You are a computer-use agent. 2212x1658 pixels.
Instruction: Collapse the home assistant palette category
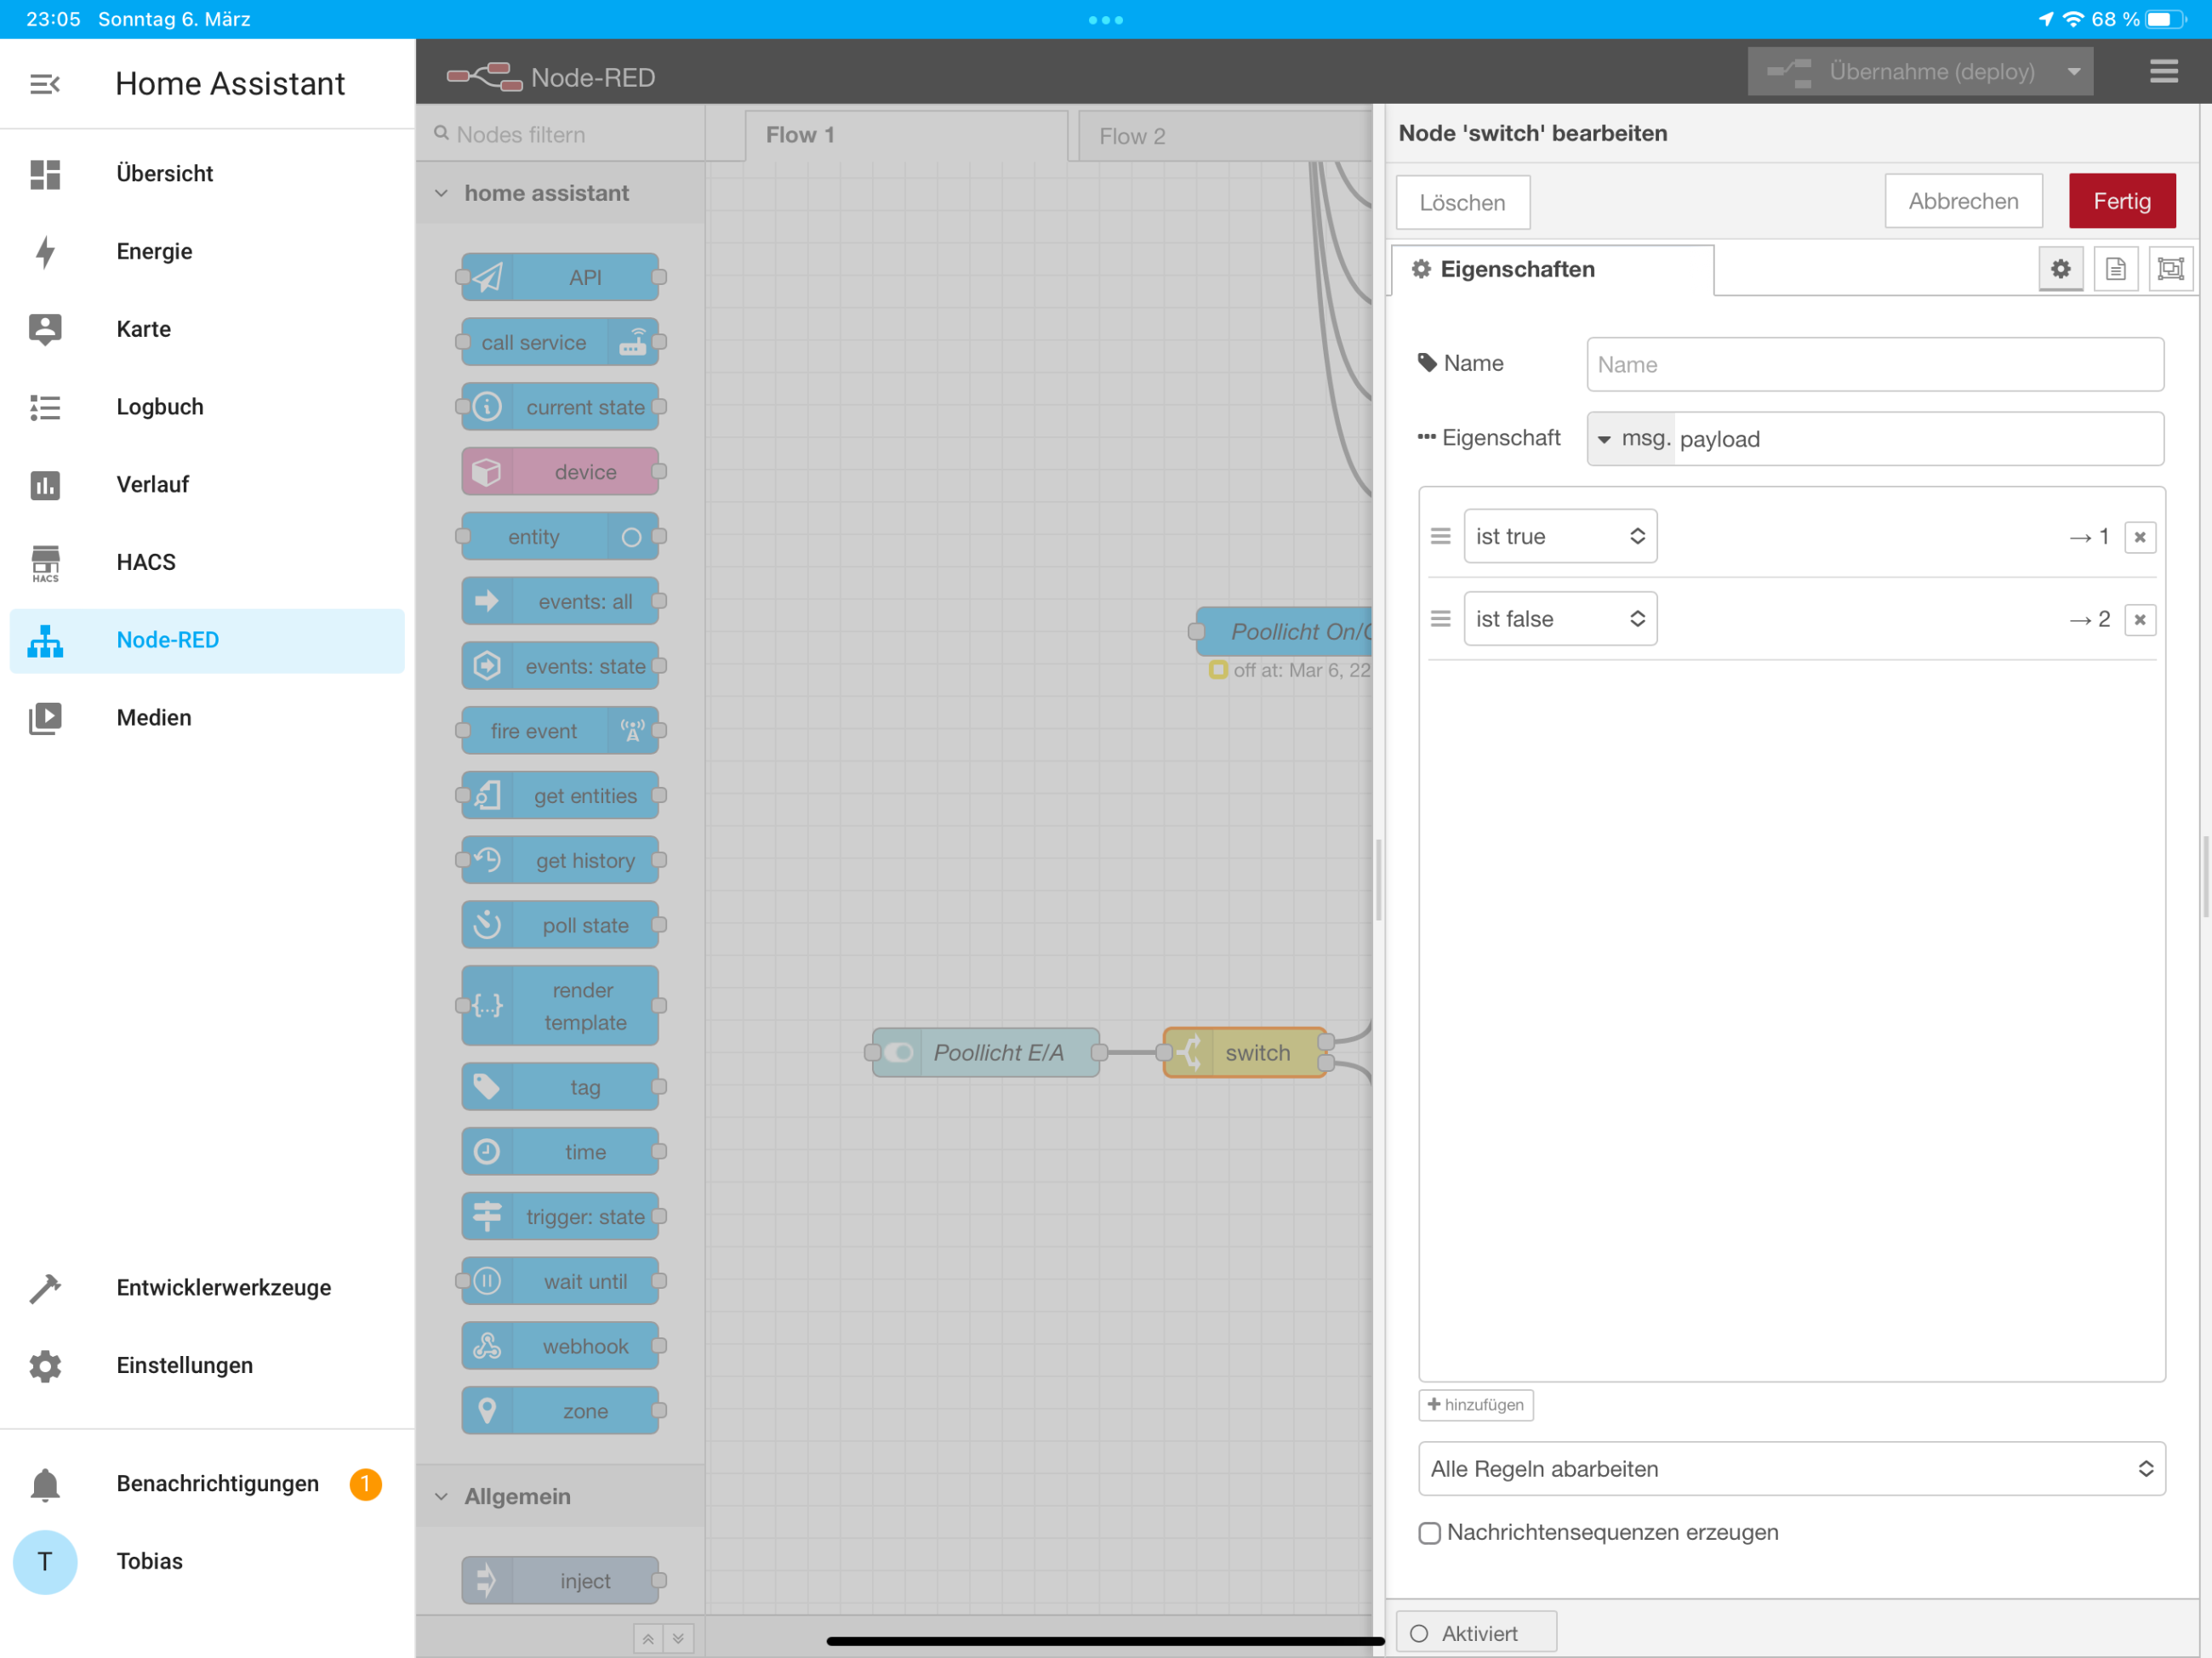441,194
